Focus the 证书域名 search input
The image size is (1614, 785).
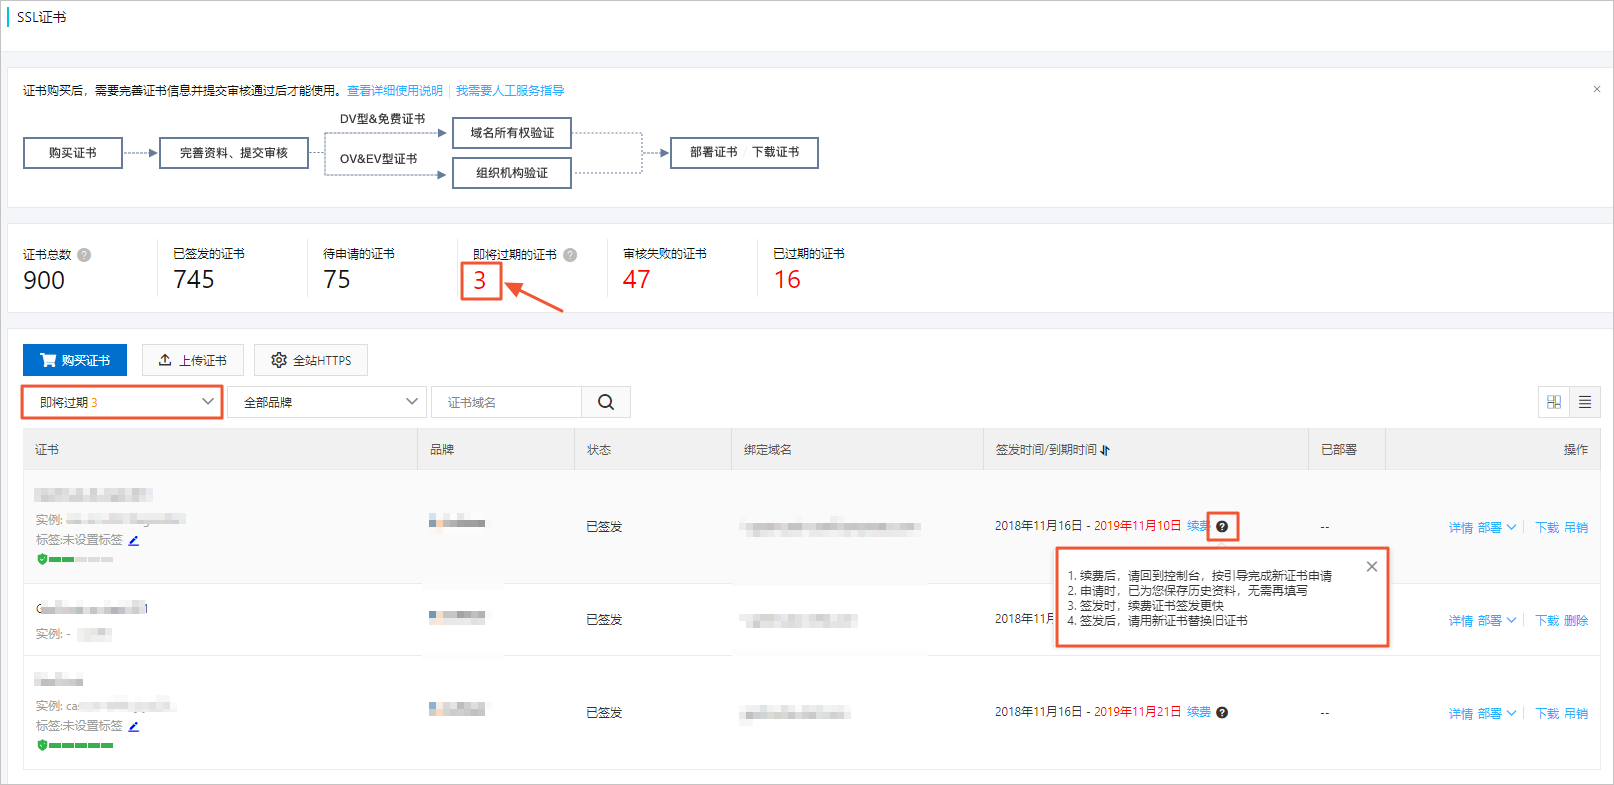pos(506,402)
